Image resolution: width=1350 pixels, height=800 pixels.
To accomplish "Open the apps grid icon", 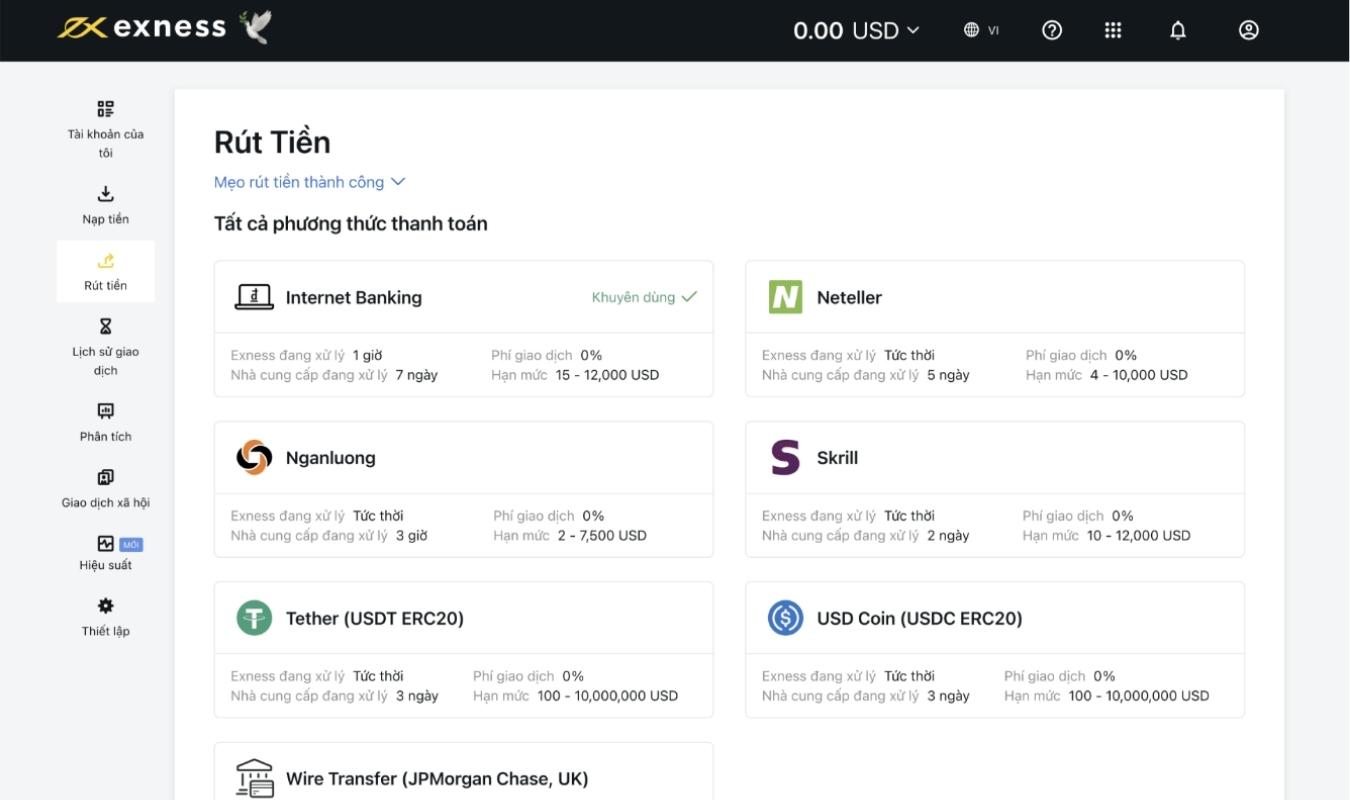I will coord(1113,30).
